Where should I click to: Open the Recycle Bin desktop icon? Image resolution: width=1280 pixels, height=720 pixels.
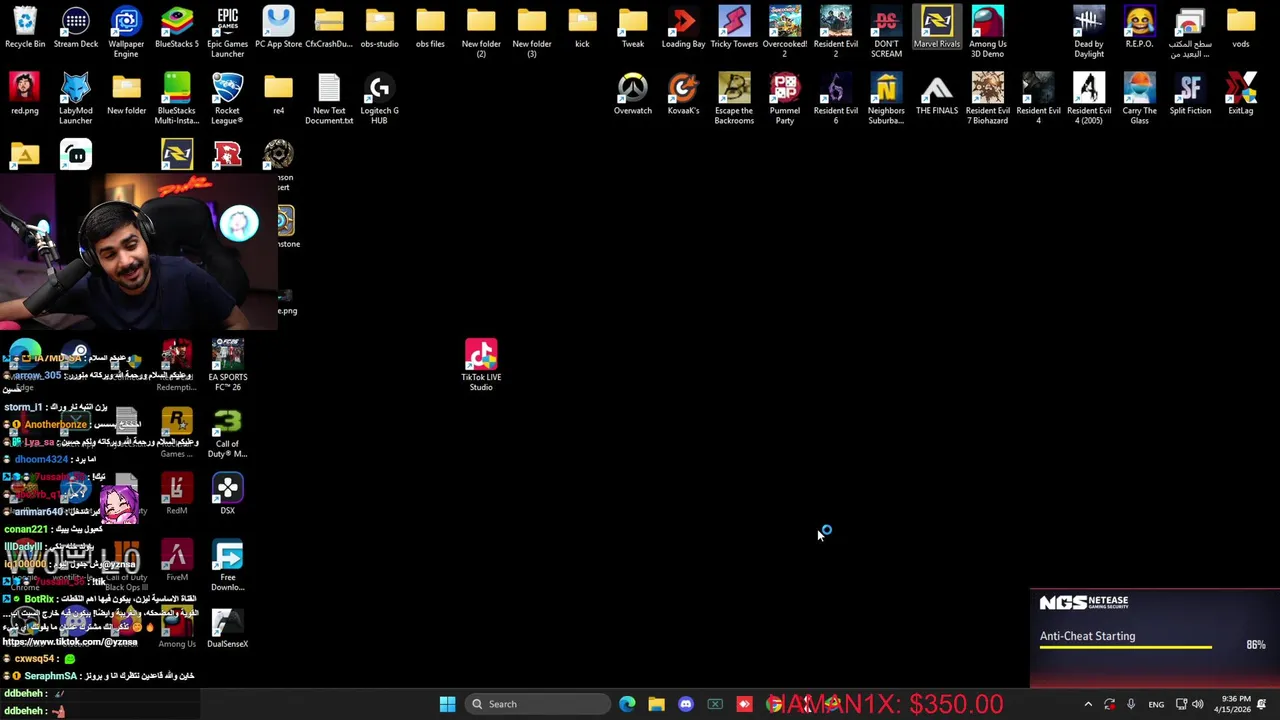(25, 28)
